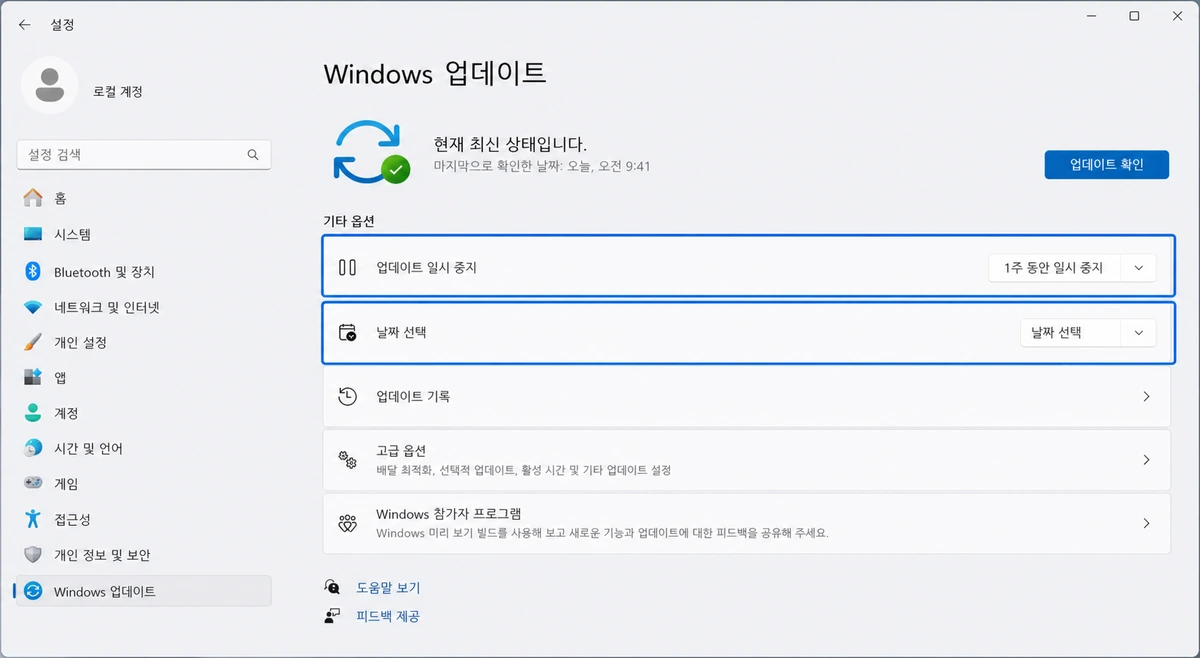This screenshot has width=1200, height=658.
Task: Click the time and language globe icon
Action: 33,448
